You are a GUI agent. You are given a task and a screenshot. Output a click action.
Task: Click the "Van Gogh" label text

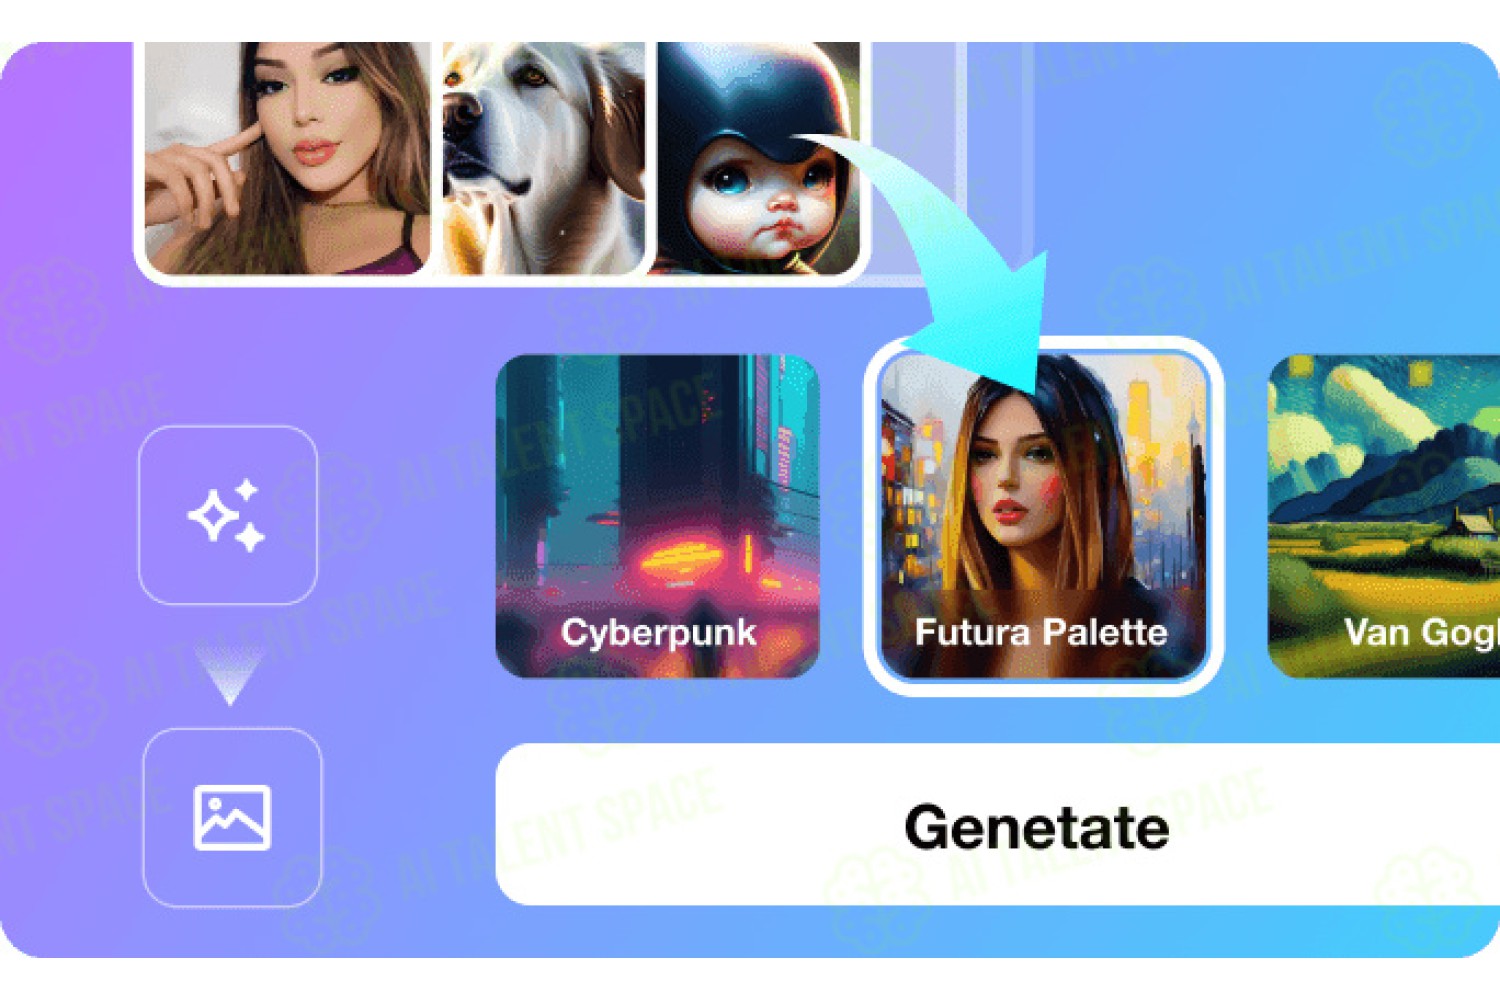click(1421, 632)
